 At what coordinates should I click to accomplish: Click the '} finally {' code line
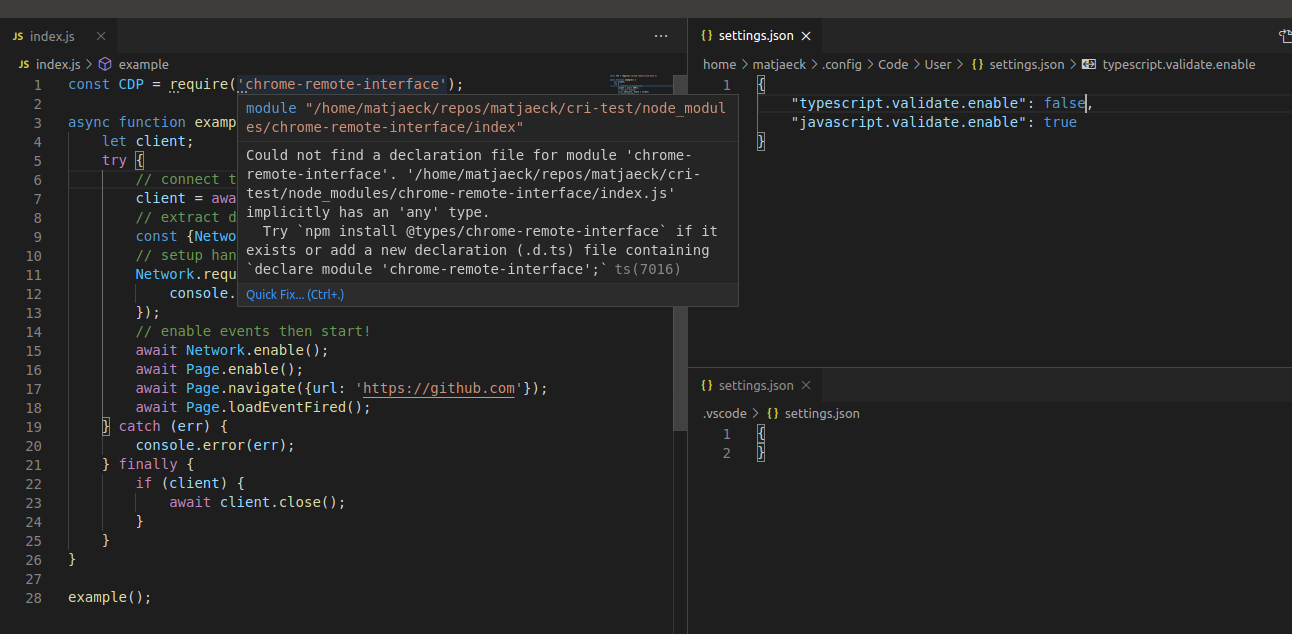pyautogui.click(x=148, y=464)
